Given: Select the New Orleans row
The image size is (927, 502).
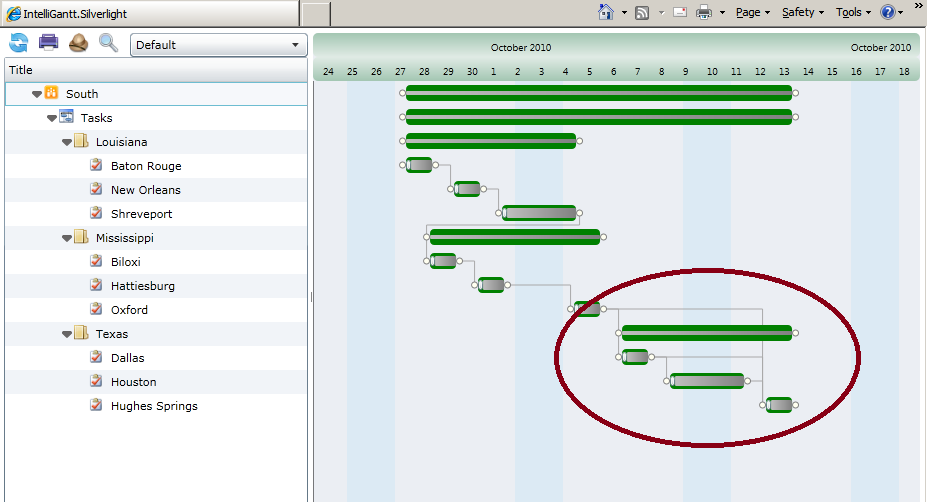Looking at the screenshot, I should 156,190.
